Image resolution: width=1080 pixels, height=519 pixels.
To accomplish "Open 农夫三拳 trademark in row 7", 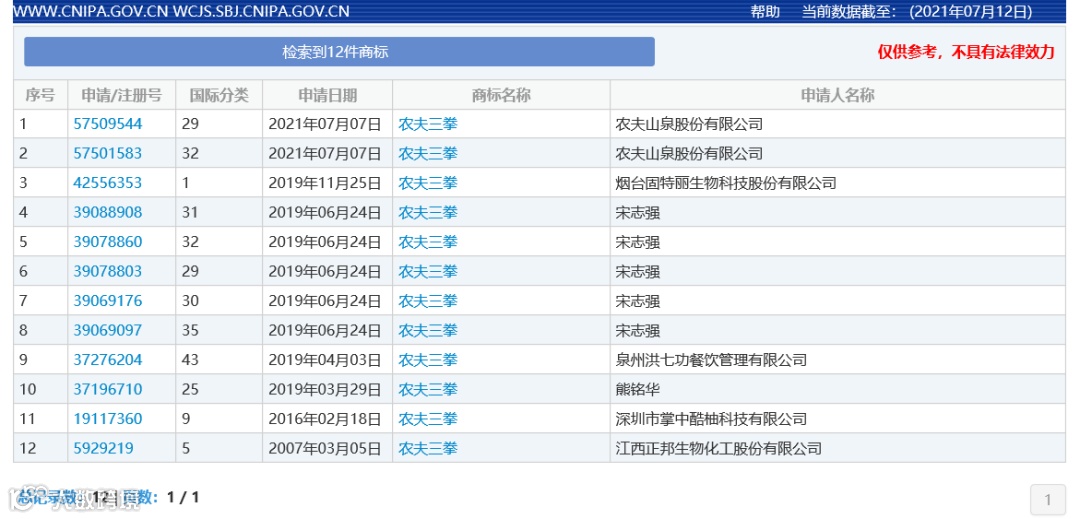I will click(428, 301).
